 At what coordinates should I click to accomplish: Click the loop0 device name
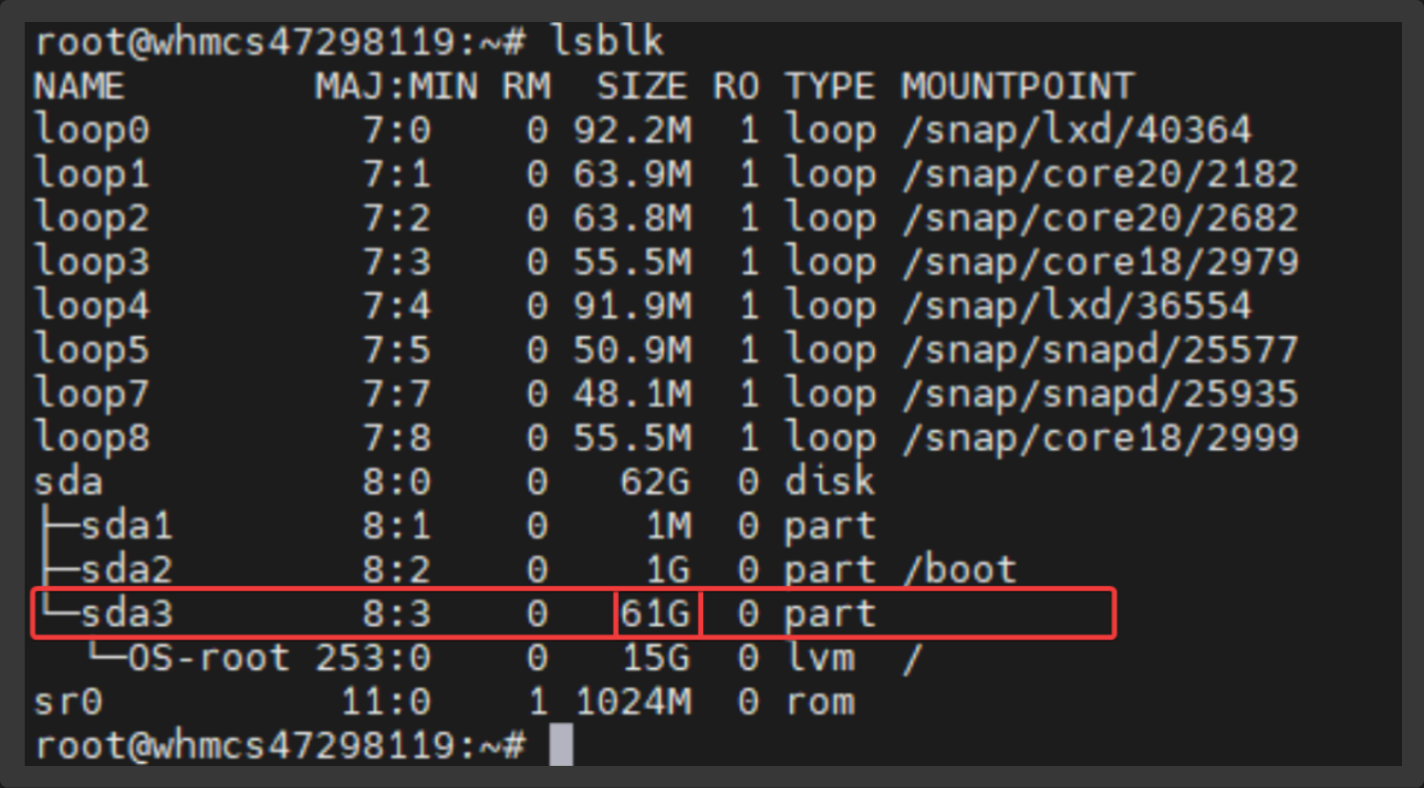[92, 131]
